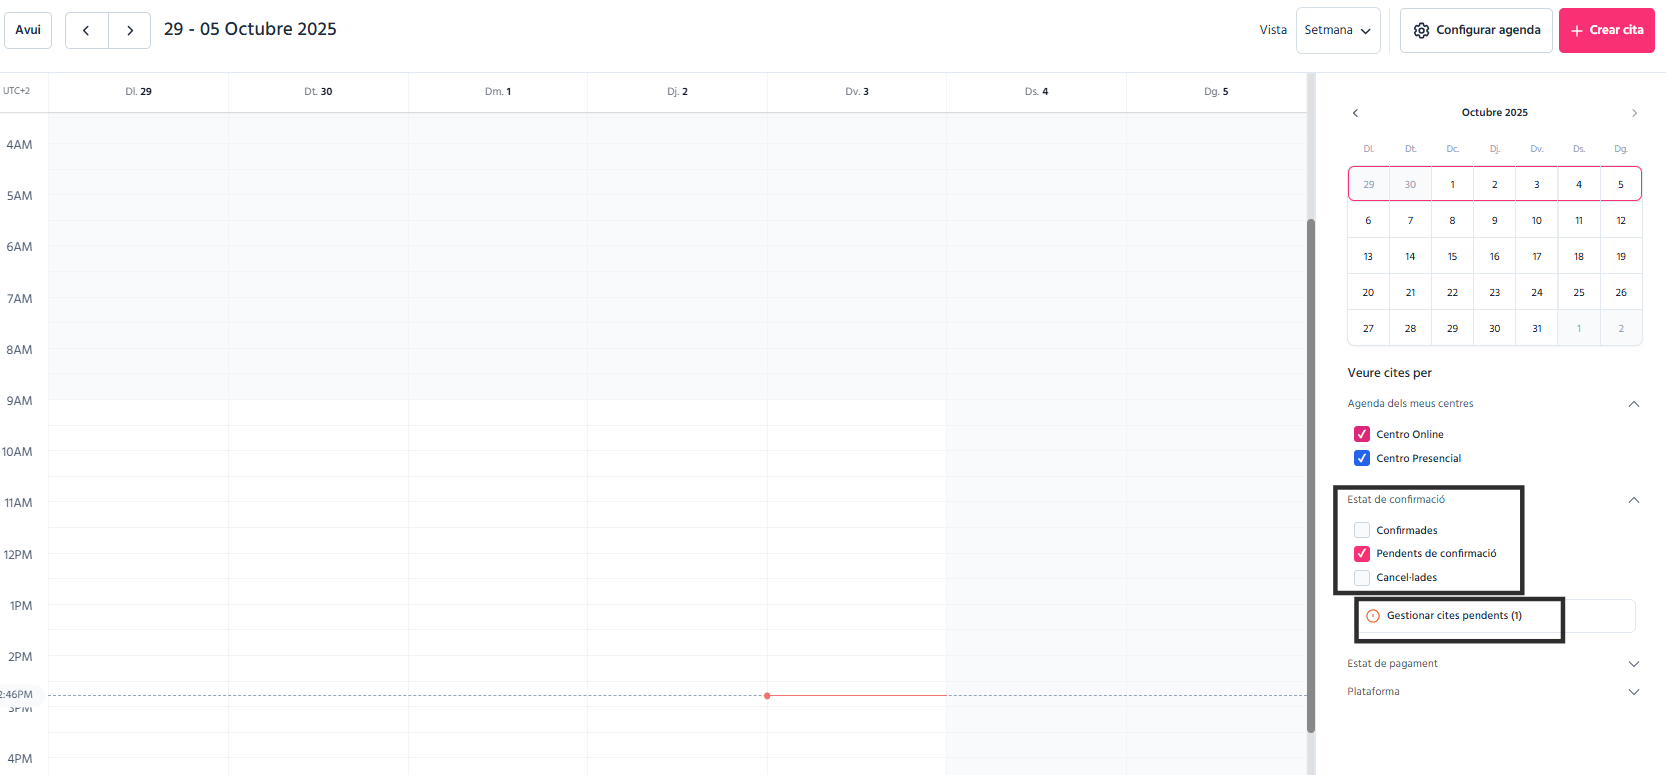
Task: Click the Octubre 2025 mini calendar title
Action: [1494, 113]
